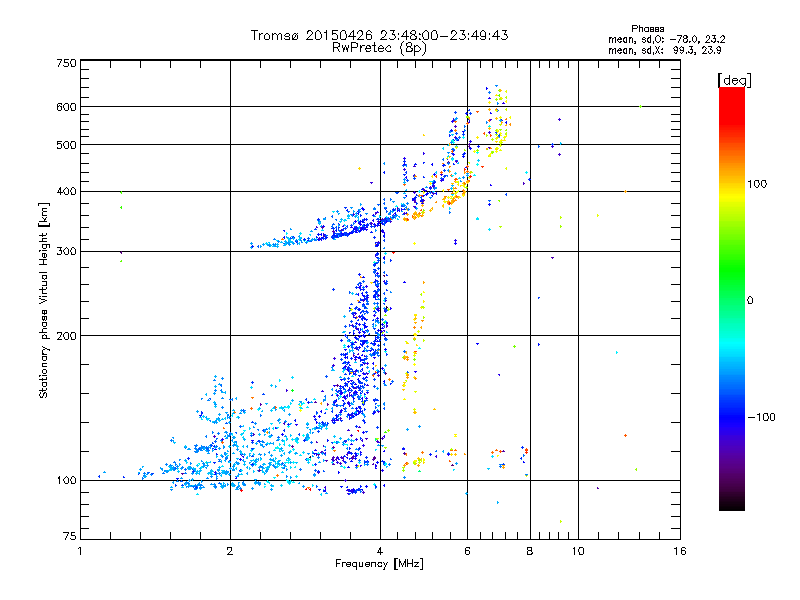Viewport: 800px width, 600px height.
Task: Click the 'mean, sd,X: 99.3, 23.9' text
Action: [665, 50]
